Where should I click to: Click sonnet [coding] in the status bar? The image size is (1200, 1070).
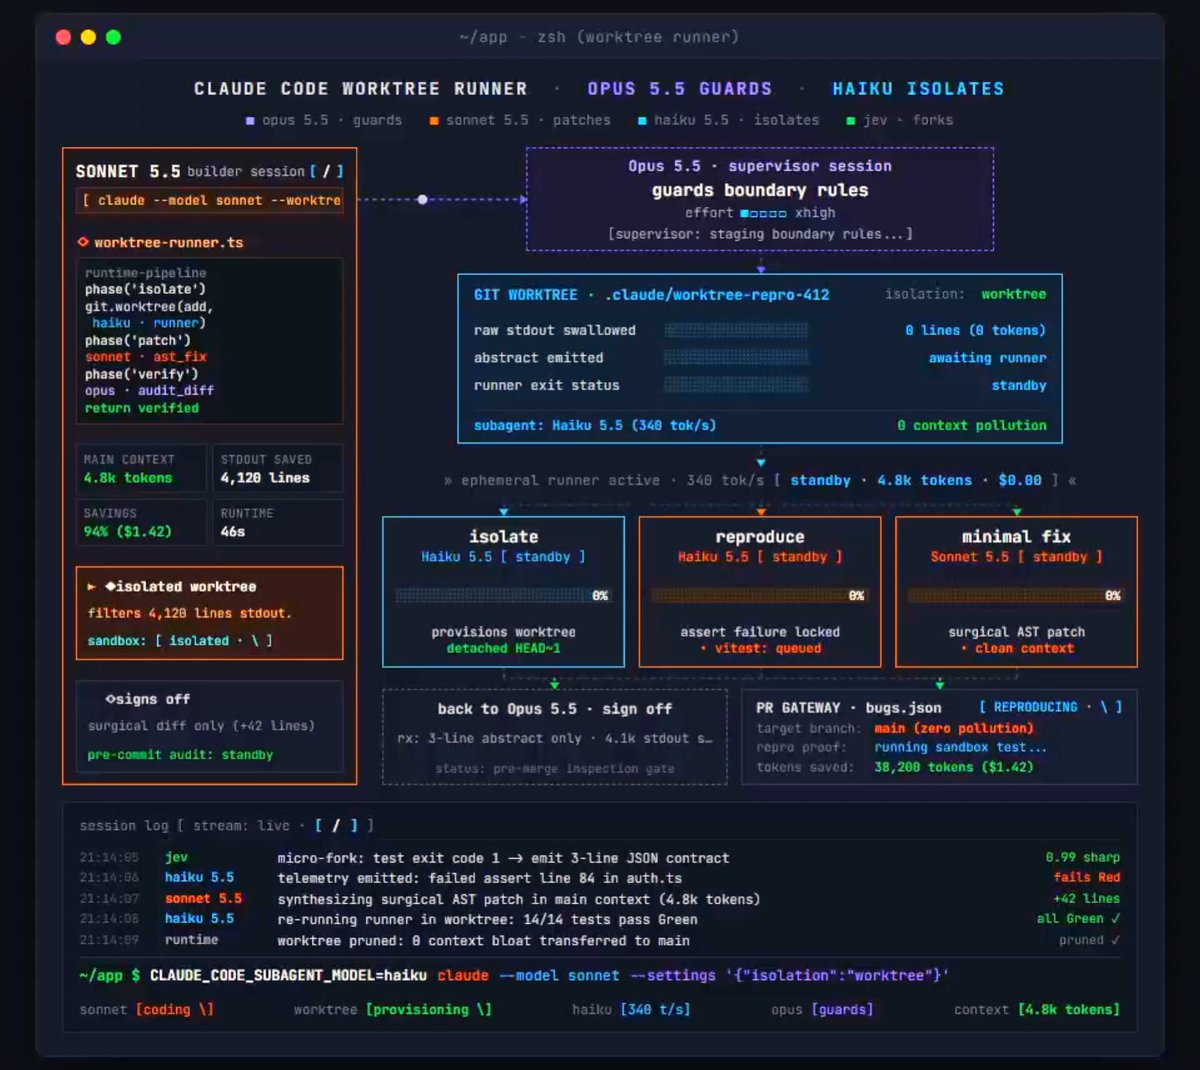pos(147,1010)
